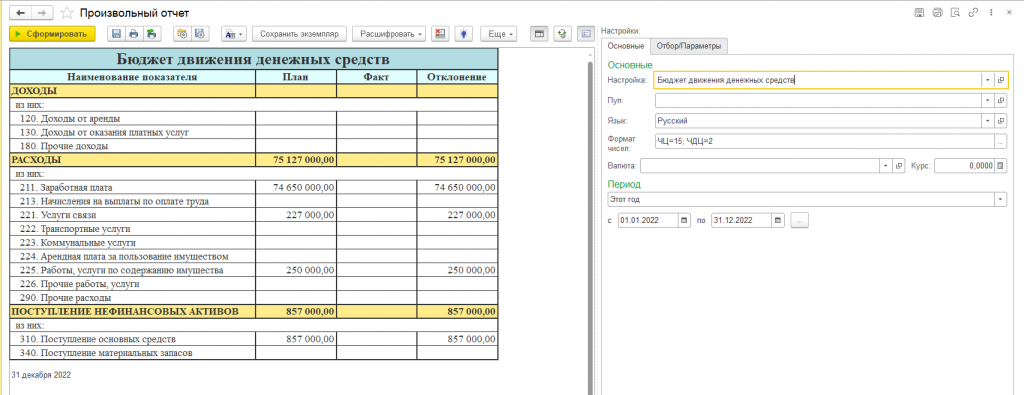Image resolution: width=1024 pixels, height=395 pixels.
Task: Click the light bulb toolbar icon
Action: [x=464, y=33]
